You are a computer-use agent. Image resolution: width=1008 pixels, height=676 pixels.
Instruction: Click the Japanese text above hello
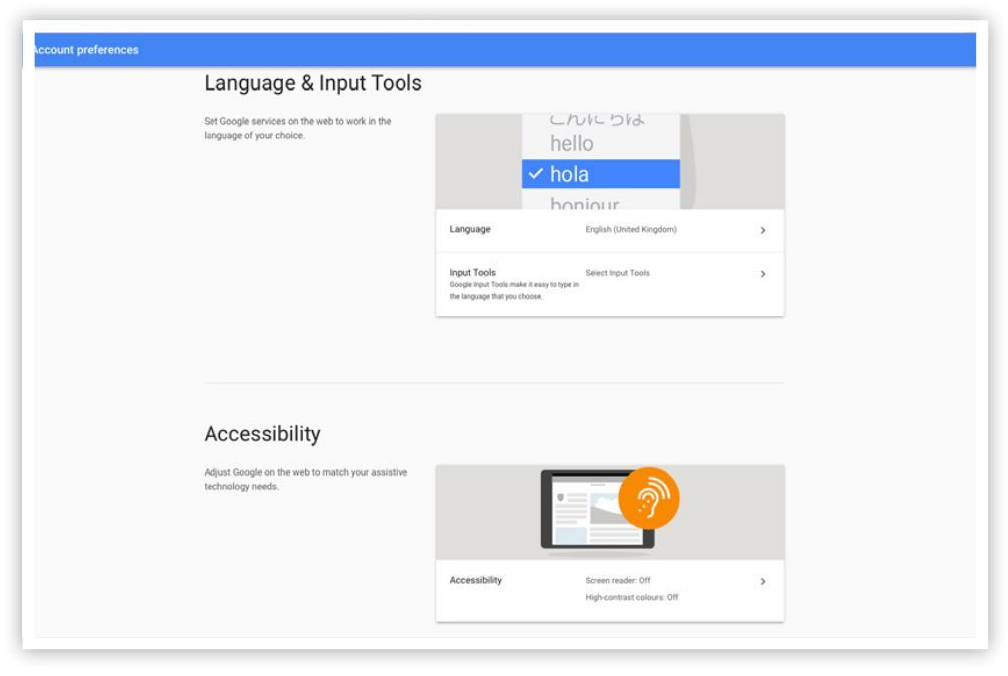pos(597,120)
